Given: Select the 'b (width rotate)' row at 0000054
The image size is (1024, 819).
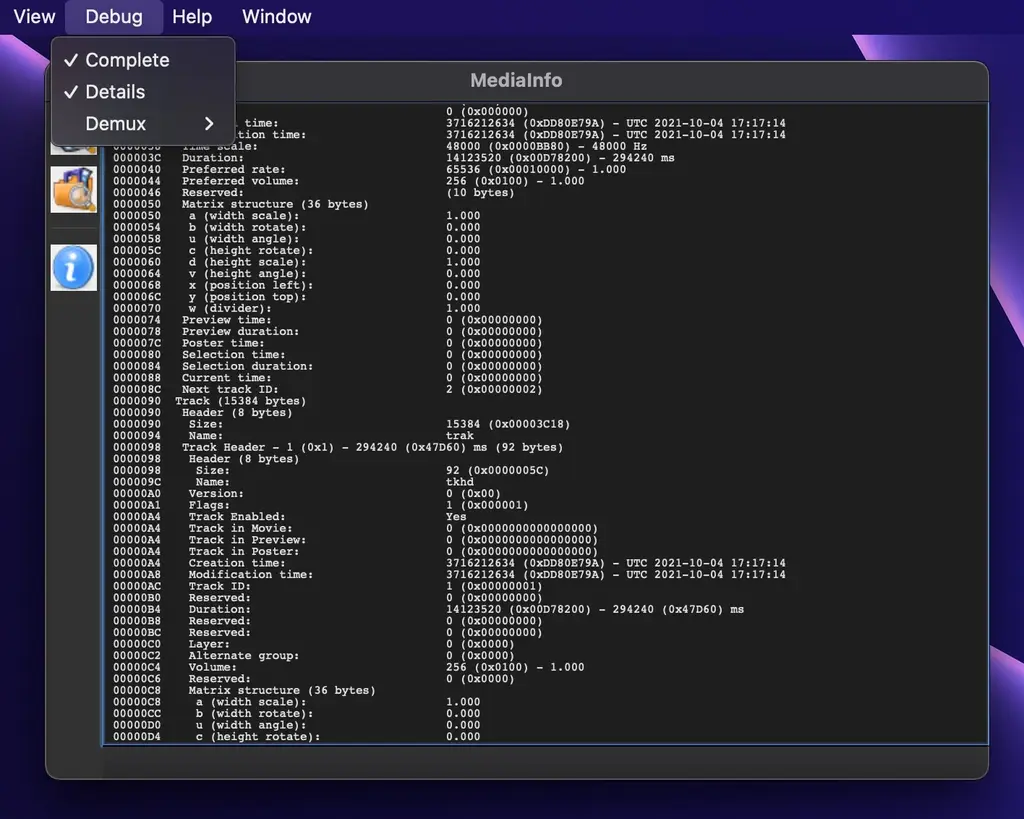Looking at the screenshot, I should (296, 228).
